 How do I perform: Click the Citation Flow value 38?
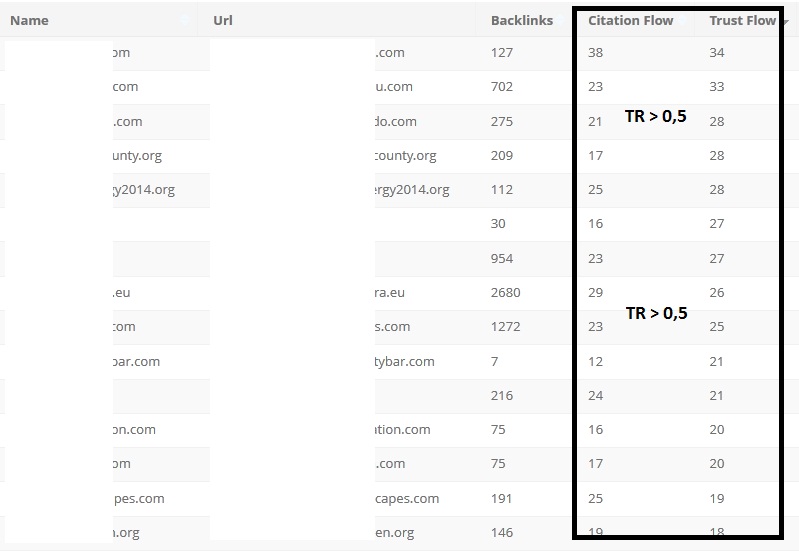pyautogui.click(x=596, y=53)
